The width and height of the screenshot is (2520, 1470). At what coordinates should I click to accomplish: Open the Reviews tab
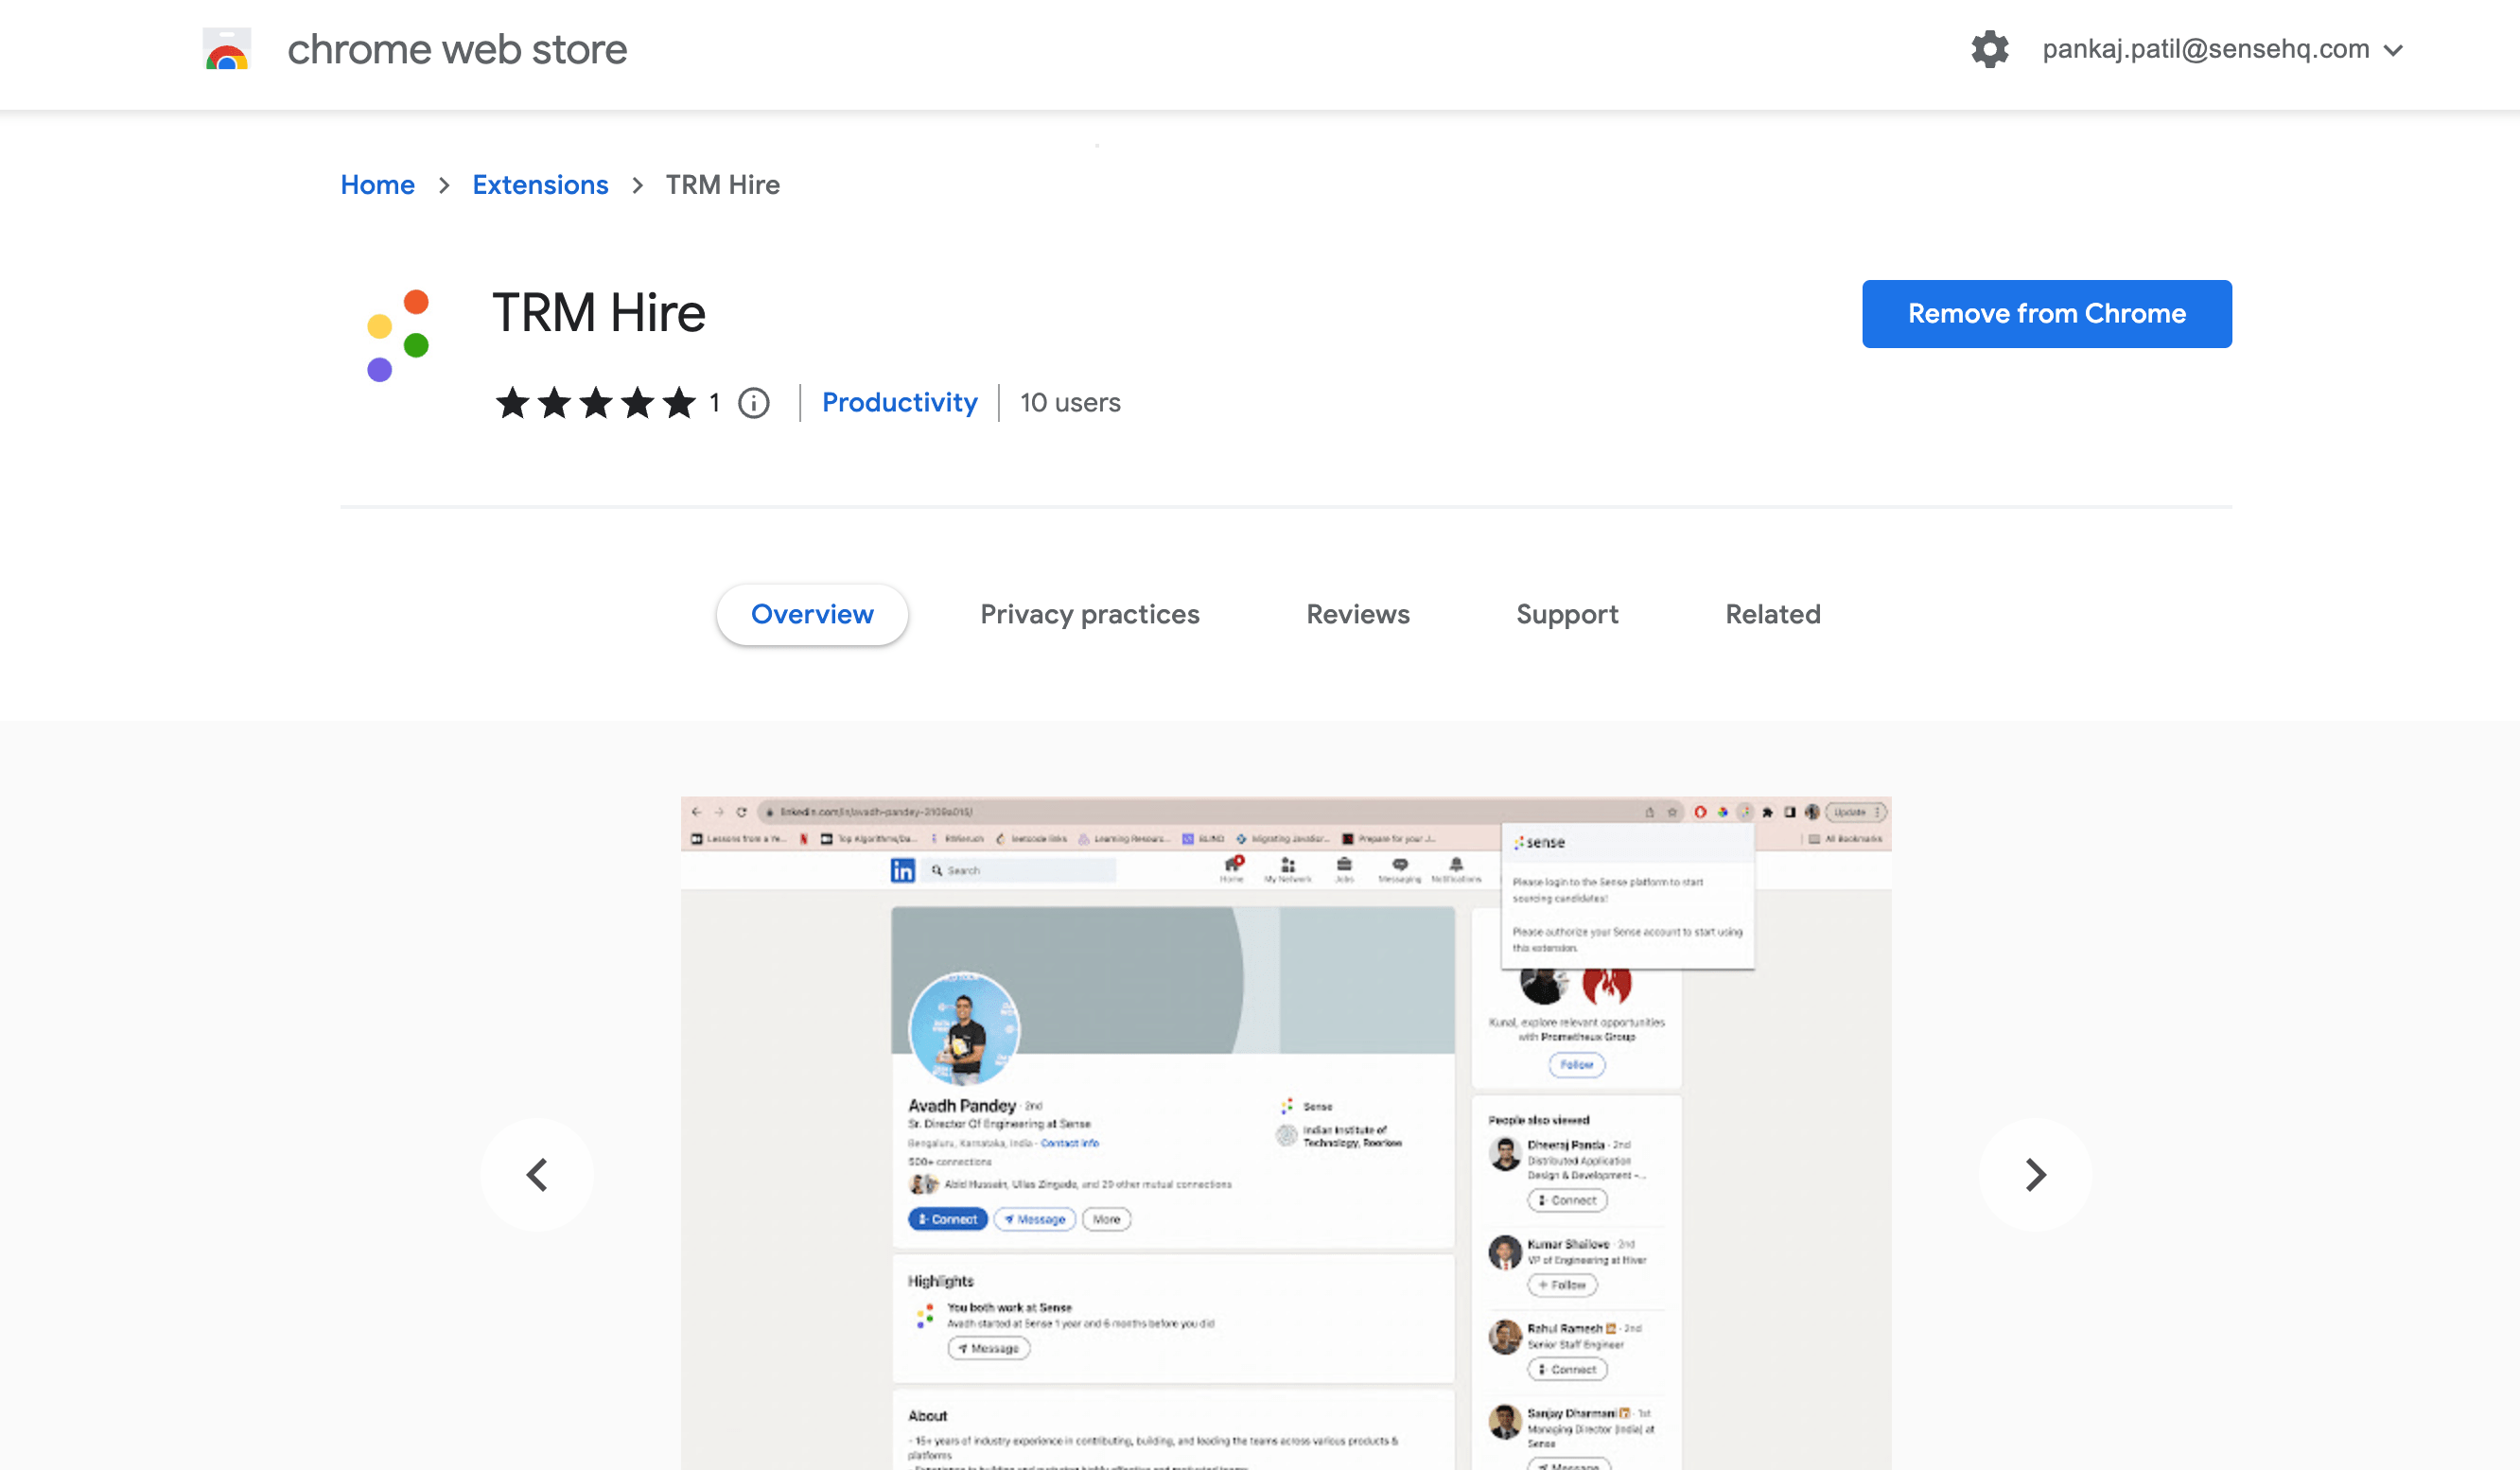point(1357,614)
